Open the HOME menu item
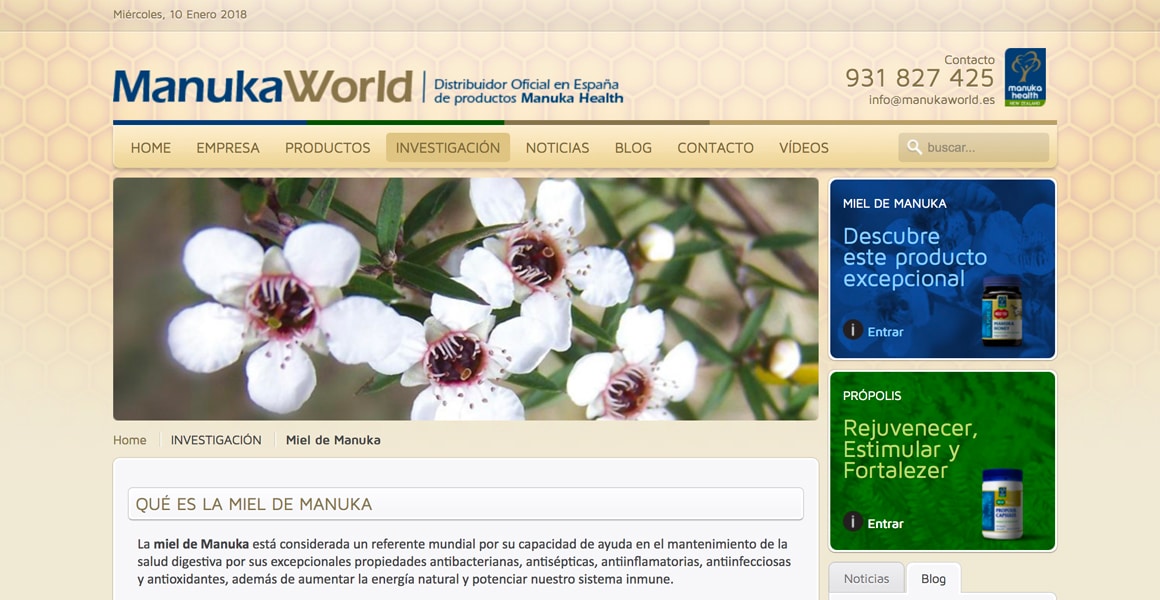The image size is (1160, 600). pyautogui.click(x=151, y=148)
